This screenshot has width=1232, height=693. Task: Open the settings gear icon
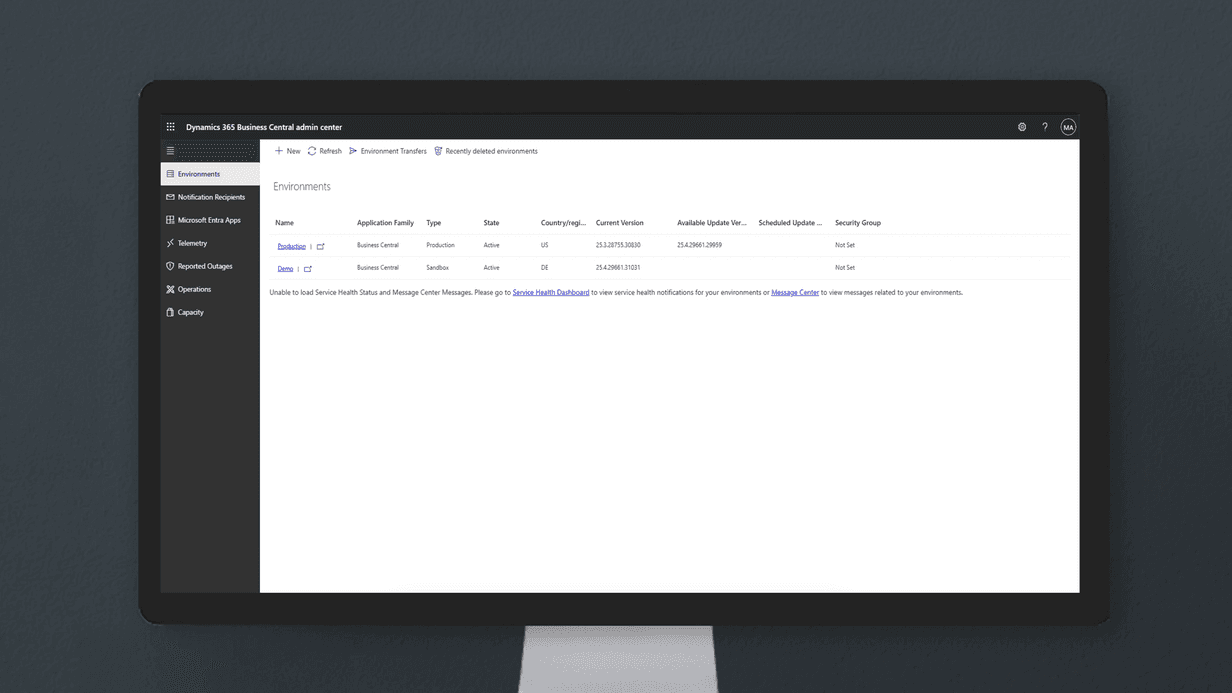[1022, 127]
